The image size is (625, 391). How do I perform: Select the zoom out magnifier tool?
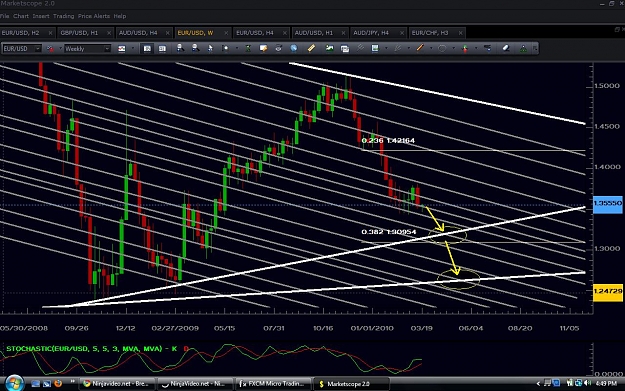[195, 48]
